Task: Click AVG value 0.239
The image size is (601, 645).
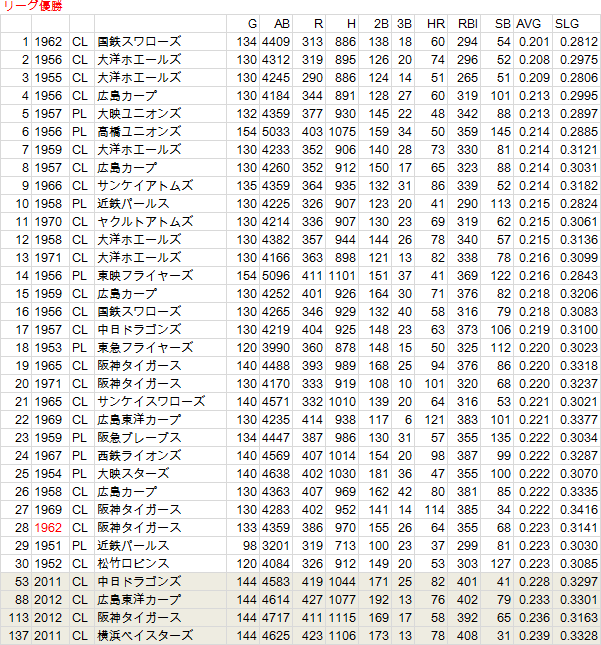Action: point(534,636)
